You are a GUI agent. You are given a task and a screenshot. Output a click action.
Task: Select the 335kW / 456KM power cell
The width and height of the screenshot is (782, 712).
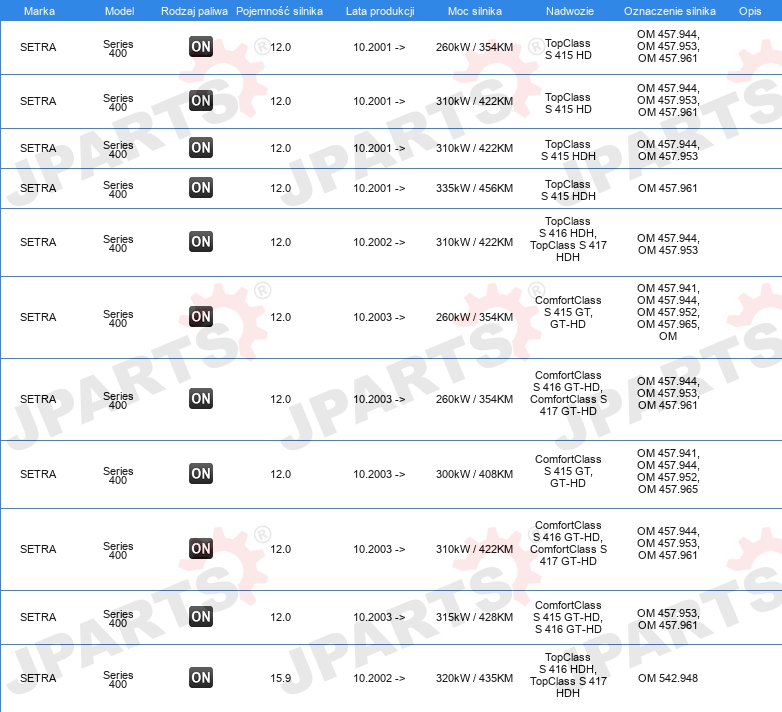coord(474,188)
